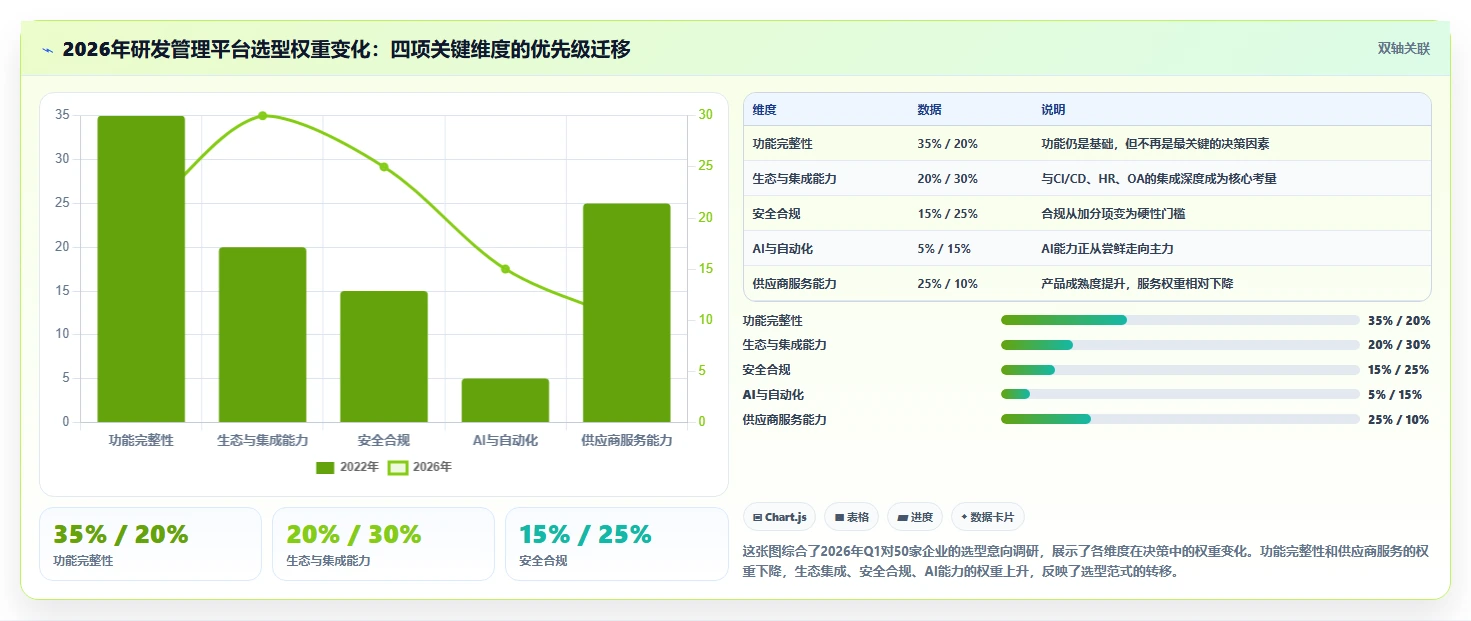1471x621 pixels.
Task: Select the 数据 column header
Action: (x=929, y=110)
